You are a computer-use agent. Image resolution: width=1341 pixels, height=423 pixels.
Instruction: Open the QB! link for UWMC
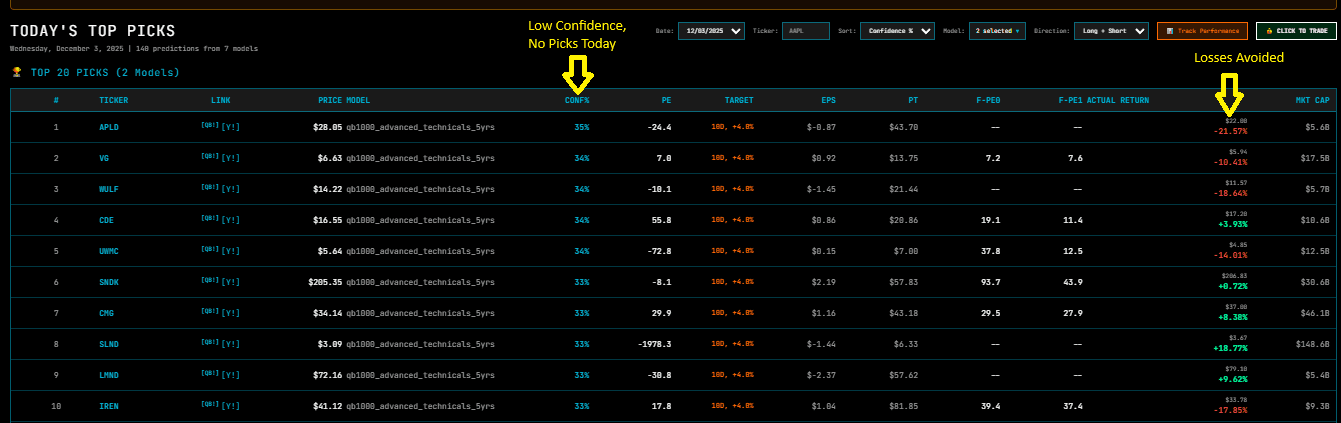(209, 251)
